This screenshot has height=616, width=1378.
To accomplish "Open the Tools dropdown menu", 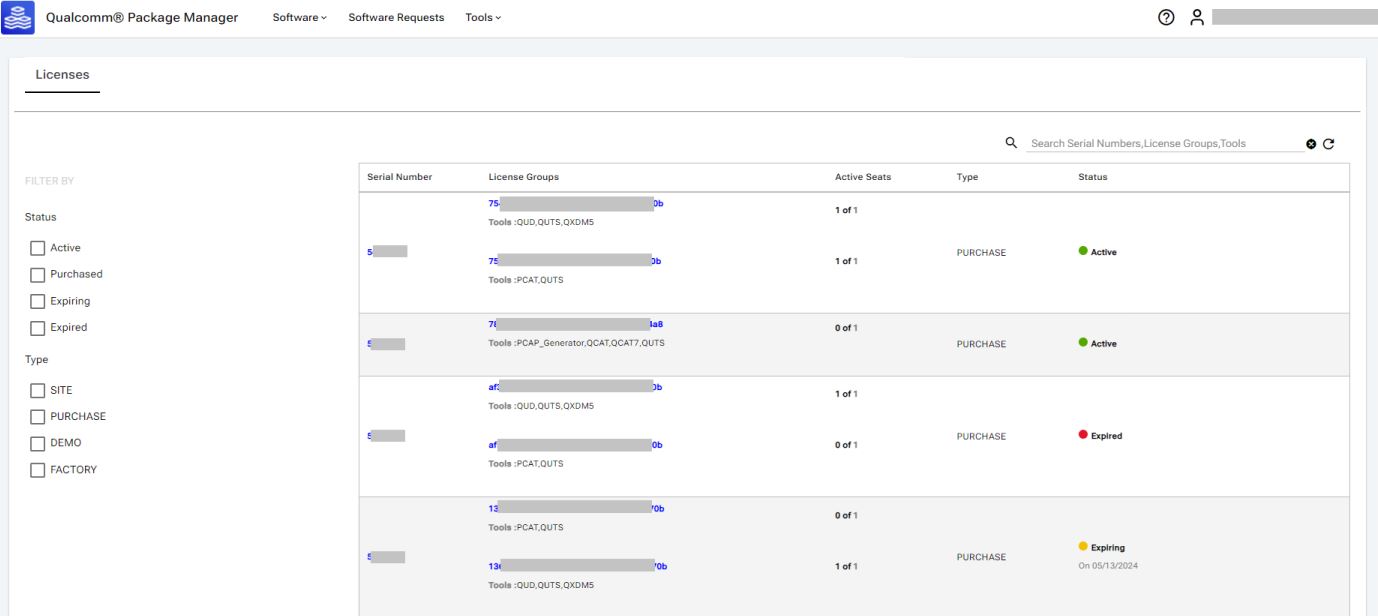I will [x=483, y=18].
